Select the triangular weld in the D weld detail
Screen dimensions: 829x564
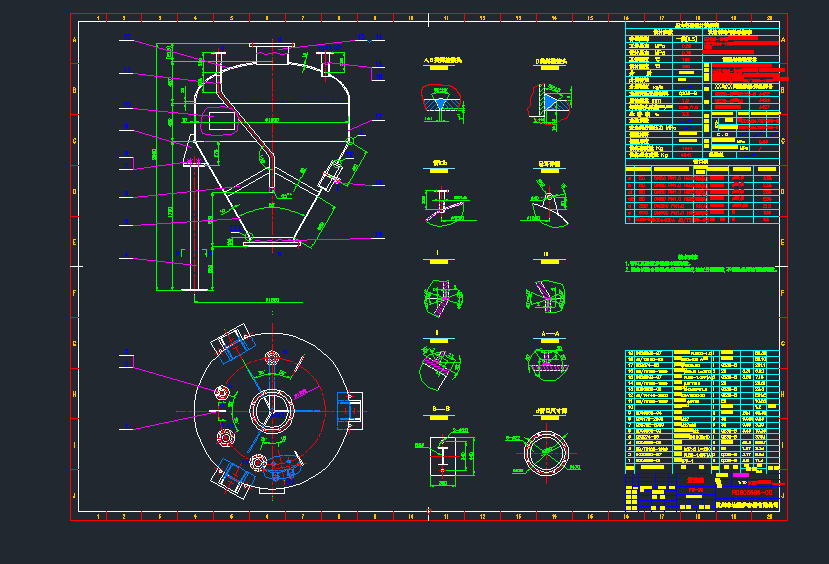[549, 100]
